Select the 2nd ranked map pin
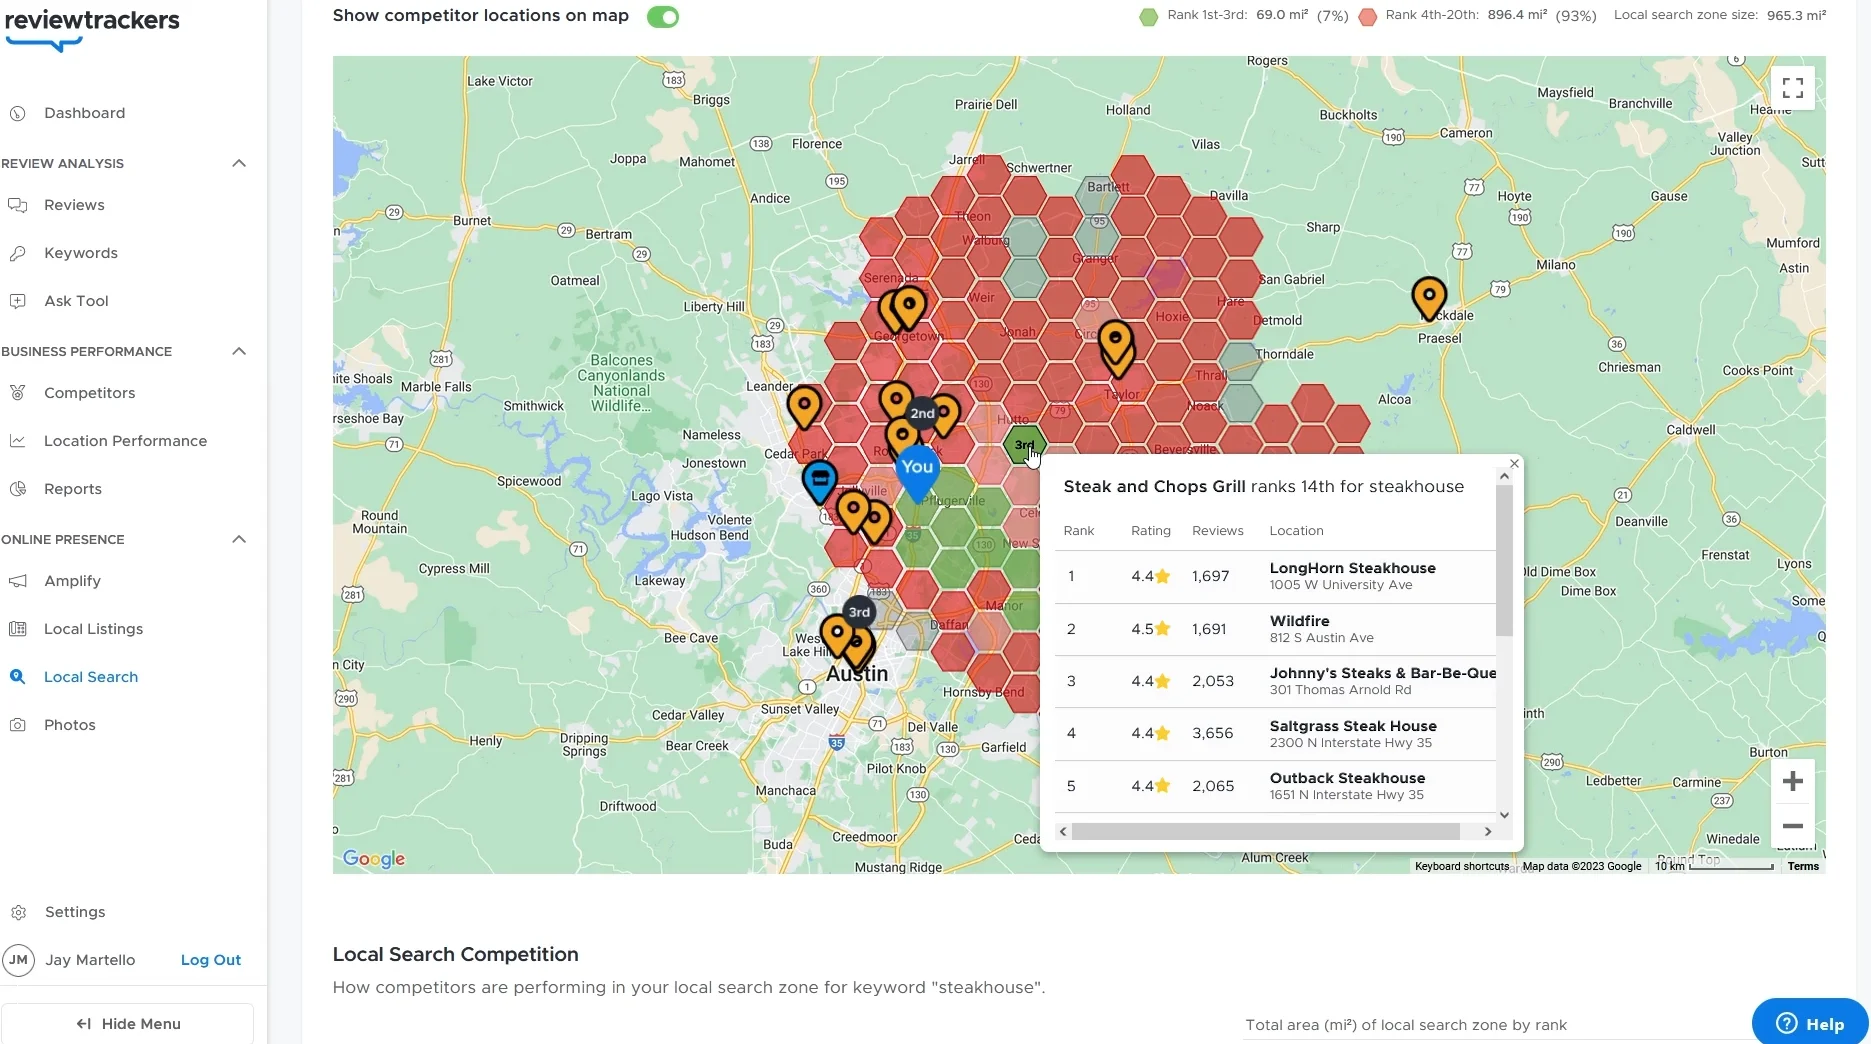This screenshot has width=1871, height=1044. point(922,413)
